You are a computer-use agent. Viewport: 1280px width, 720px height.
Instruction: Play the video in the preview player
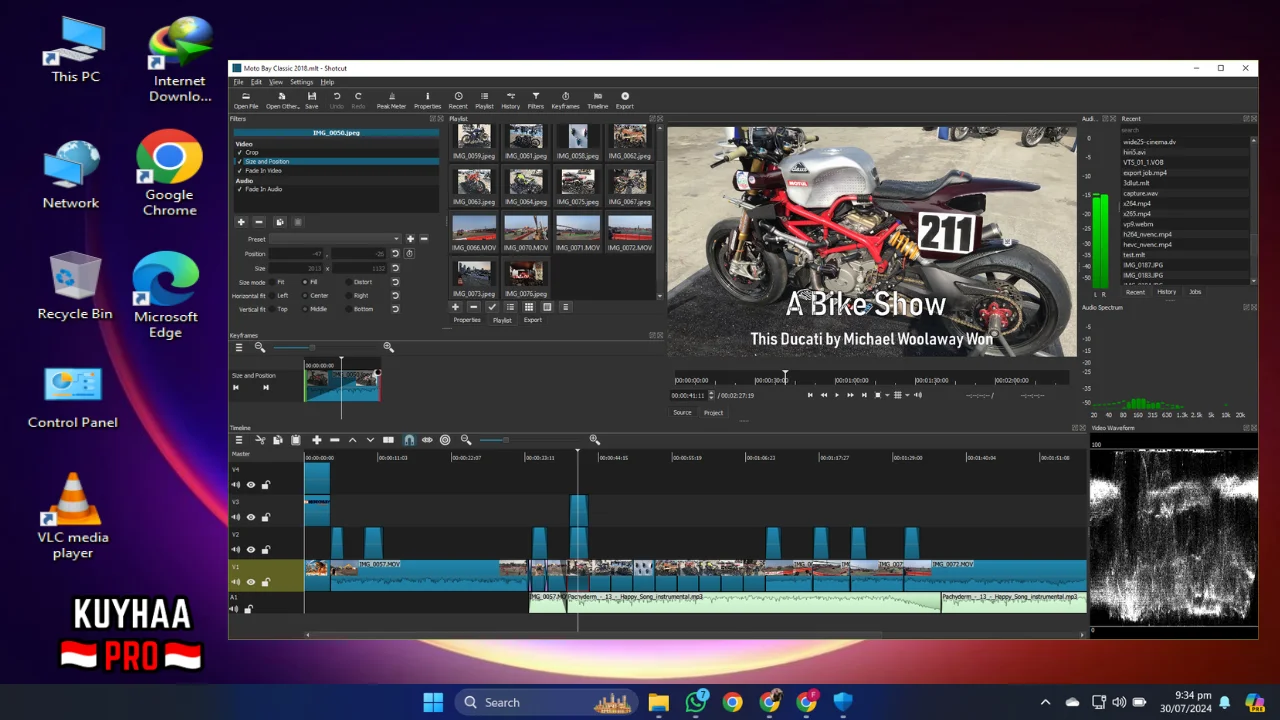click(837, 395)
